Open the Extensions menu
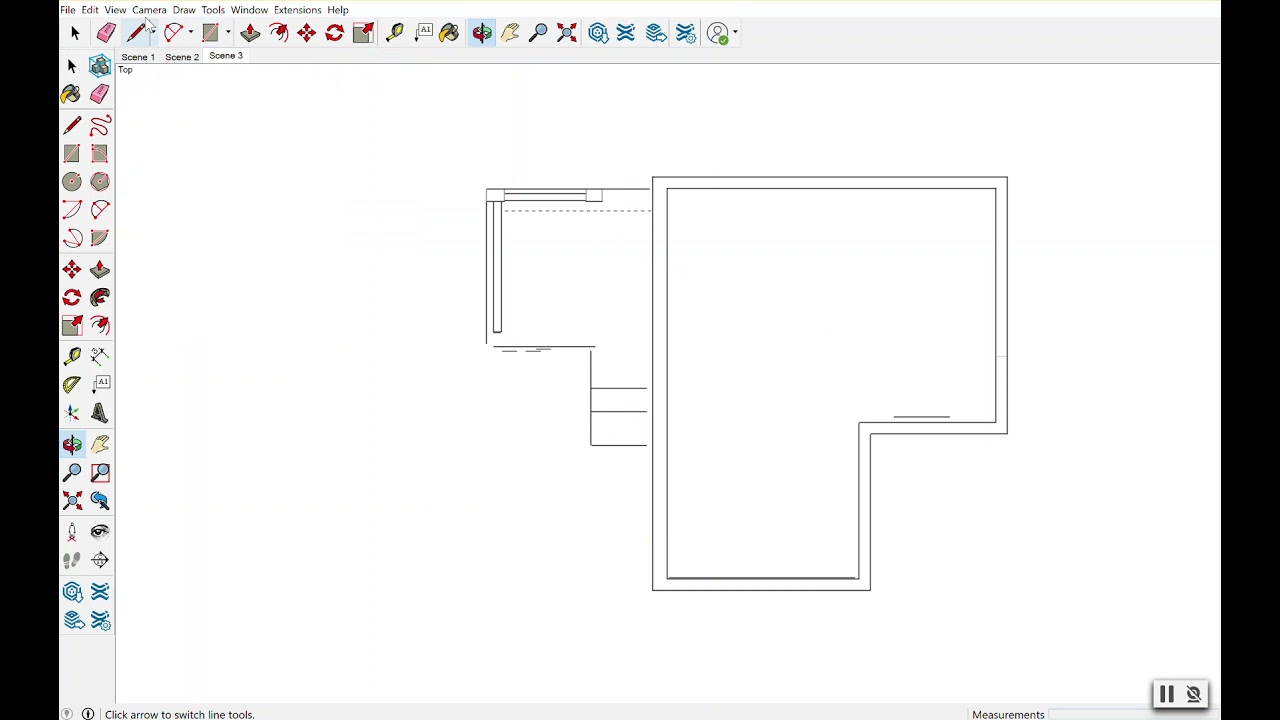The height and width of the screenshot is (720, 1280). [x=297, y=10]
